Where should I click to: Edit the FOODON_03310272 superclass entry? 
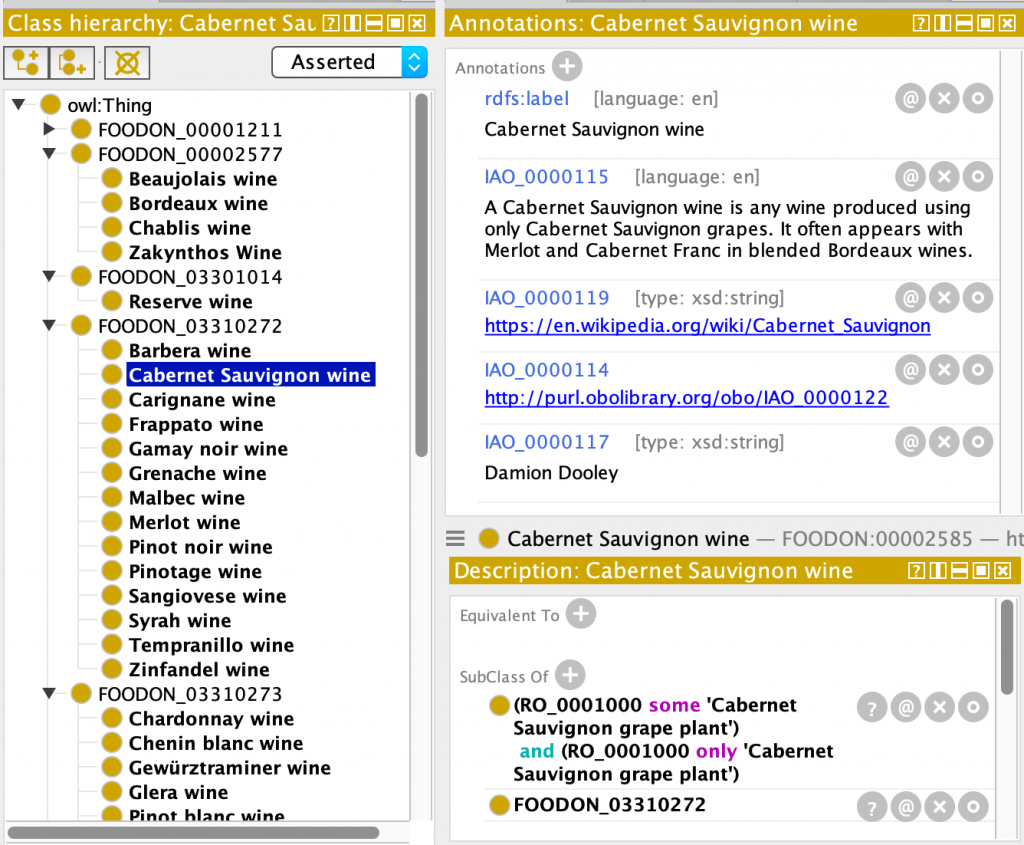pos(973,807)
